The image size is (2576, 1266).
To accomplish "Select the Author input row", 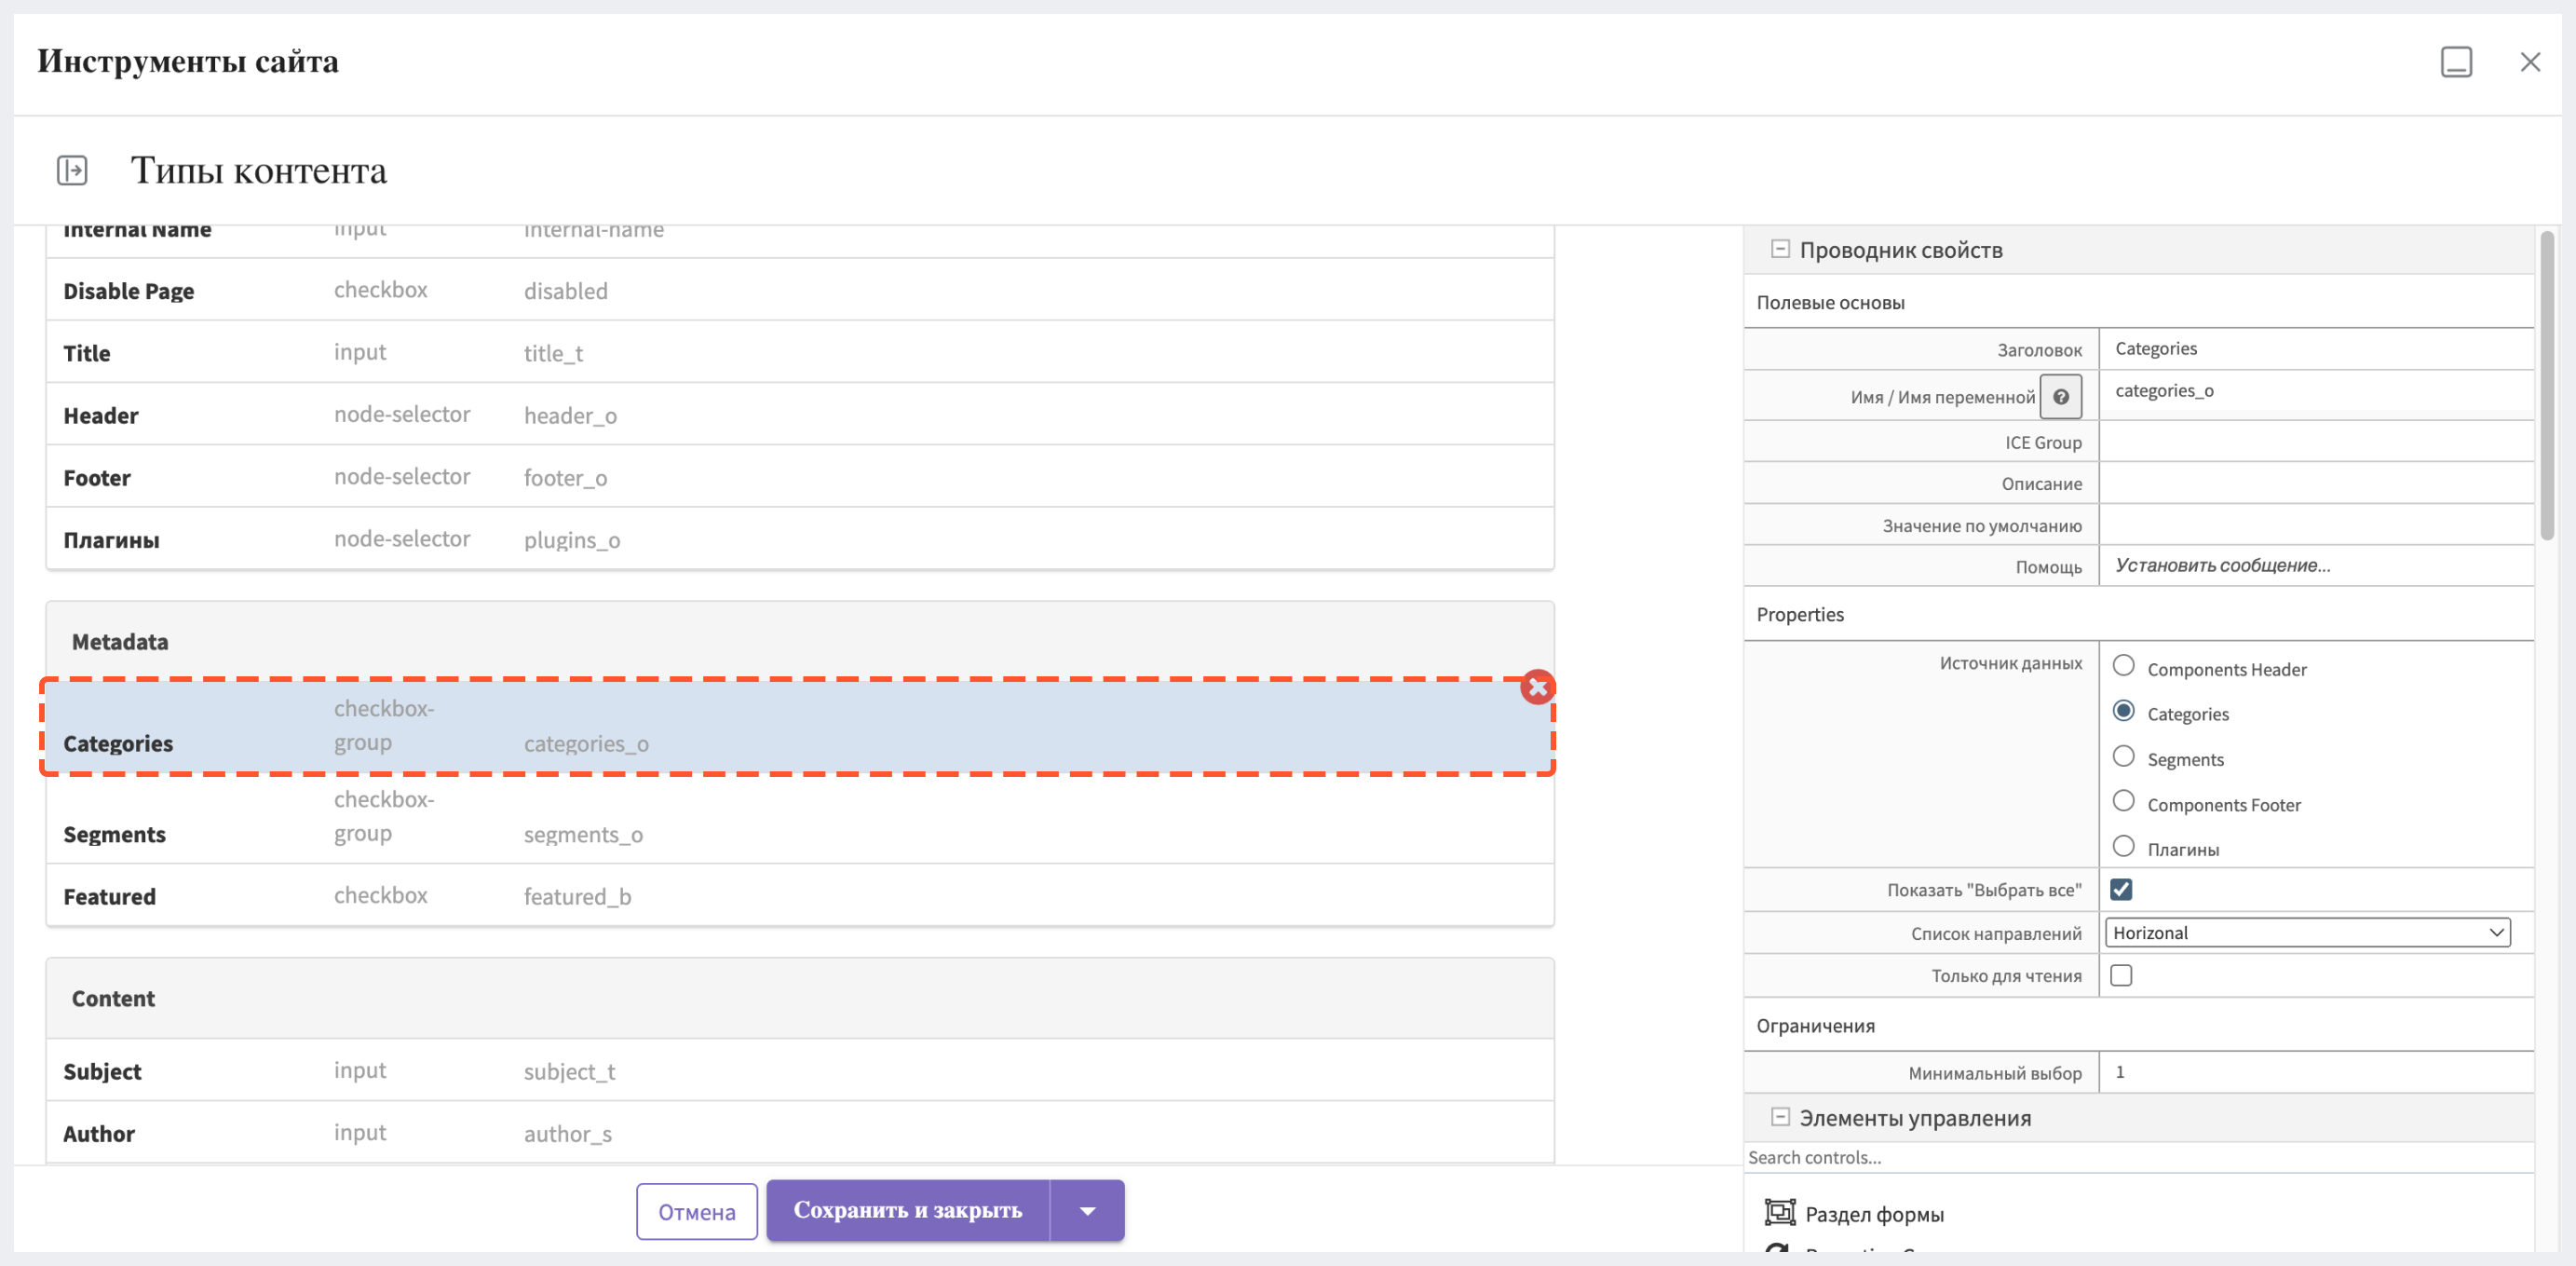I will click(x=798, y=1132).
